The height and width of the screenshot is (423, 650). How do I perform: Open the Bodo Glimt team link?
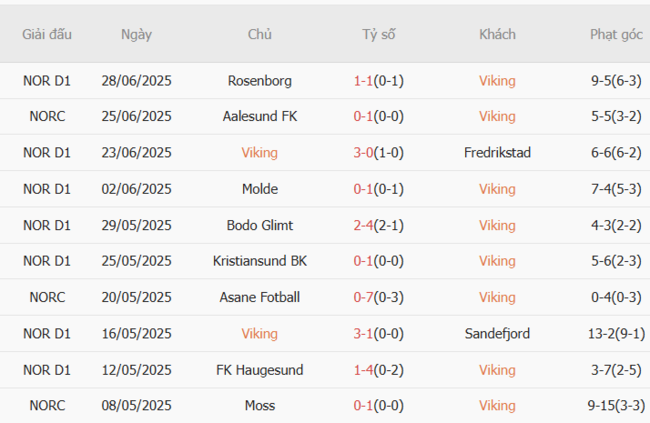[x=260, y=225]
